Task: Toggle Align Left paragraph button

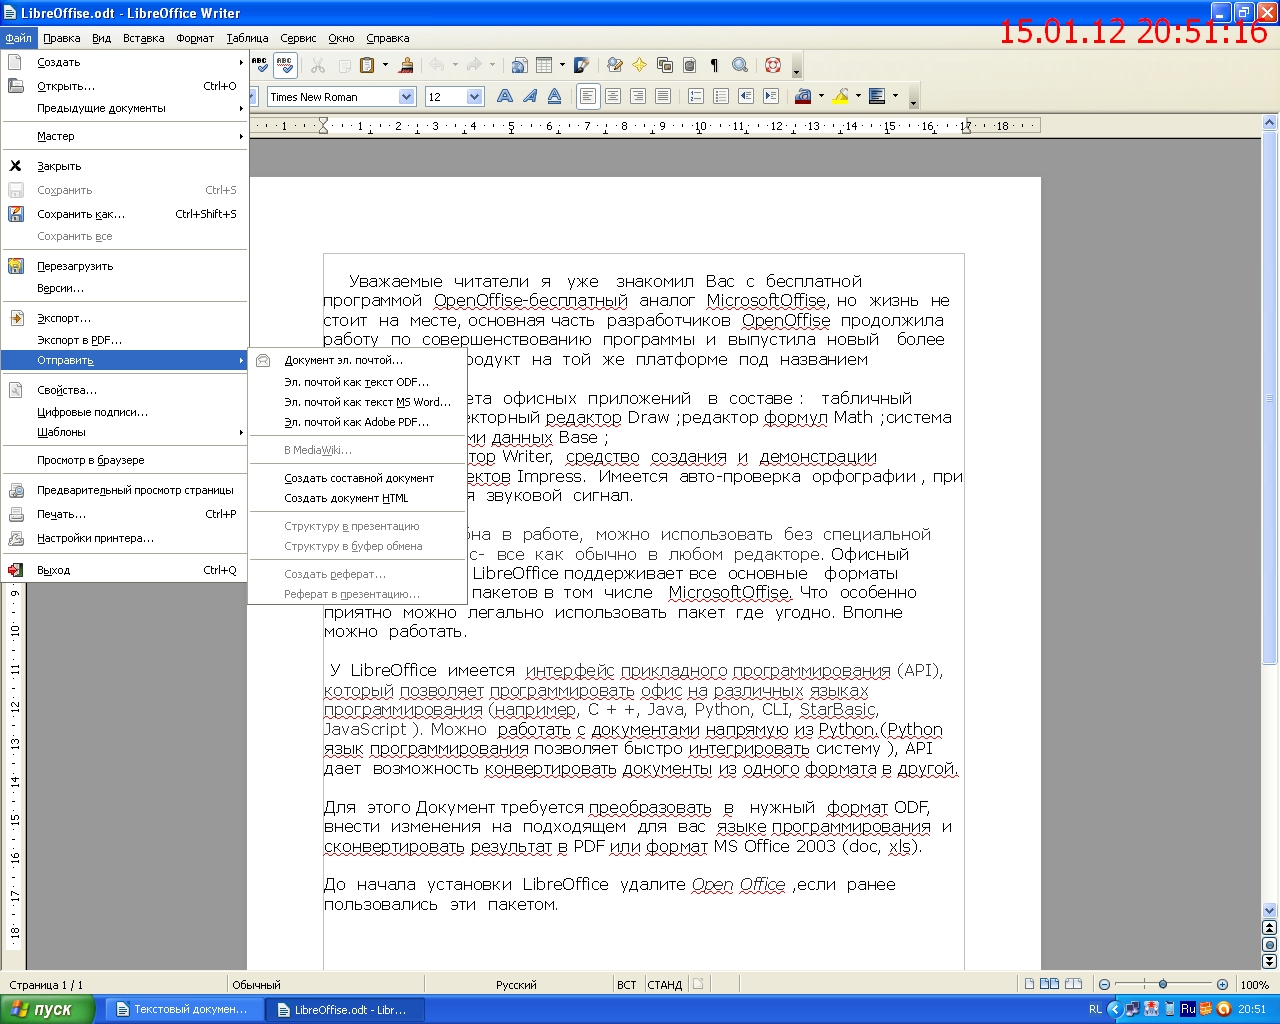Action: click(587, 96)
